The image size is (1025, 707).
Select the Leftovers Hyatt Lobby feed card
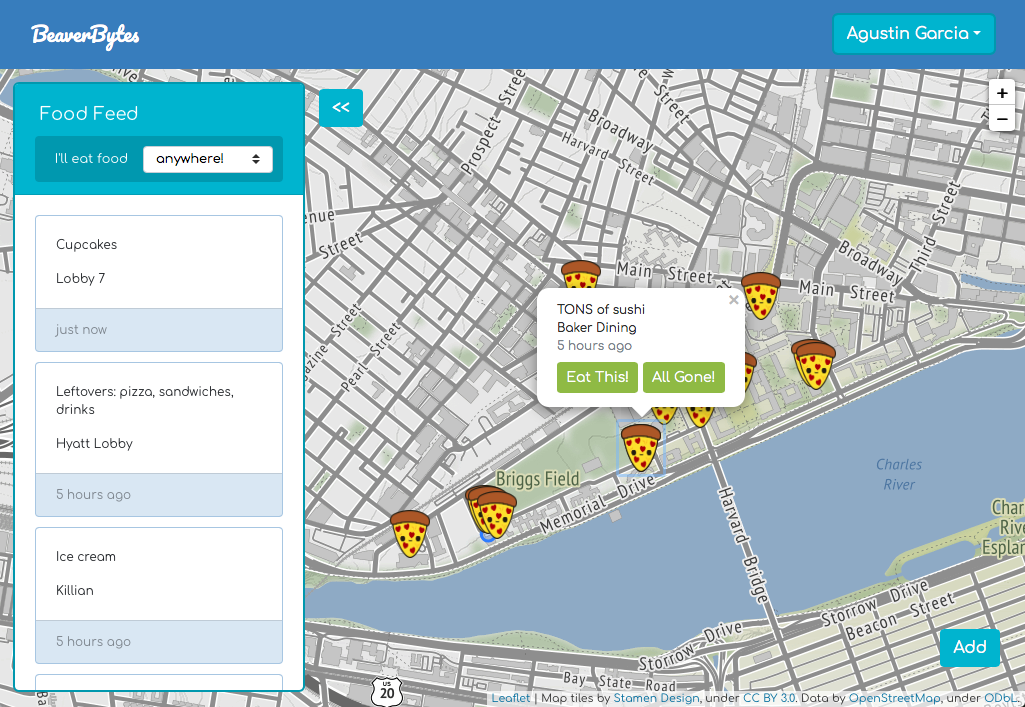pyautogui.click(x=159, y=439)
